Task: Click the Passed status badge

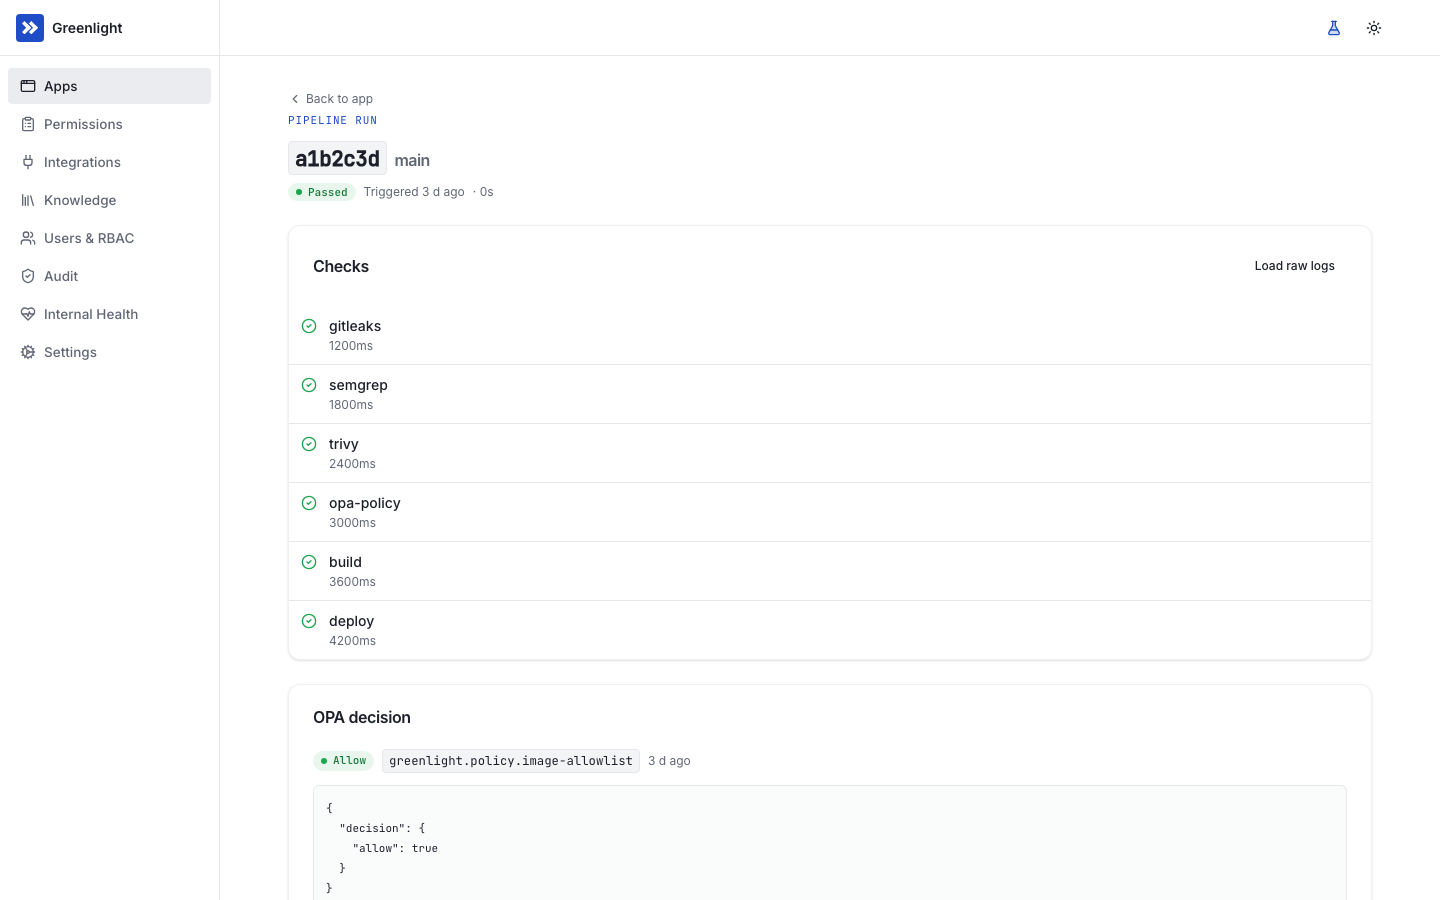Action: [322, 192]
